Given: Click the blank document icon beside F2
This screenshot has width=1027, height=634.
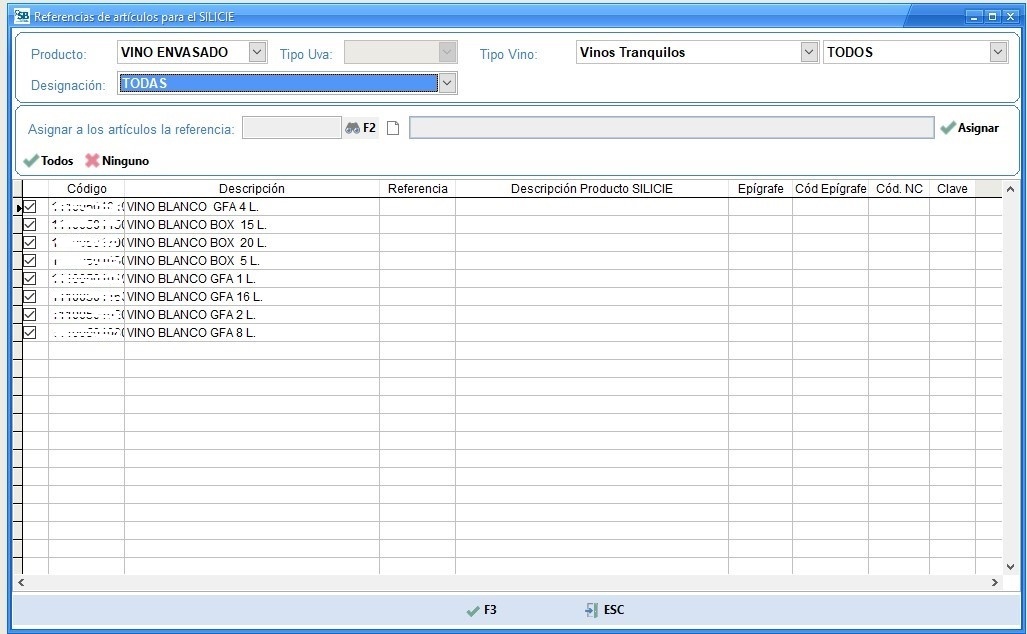Looking at the screenshot, I should [x=393, y=128].
